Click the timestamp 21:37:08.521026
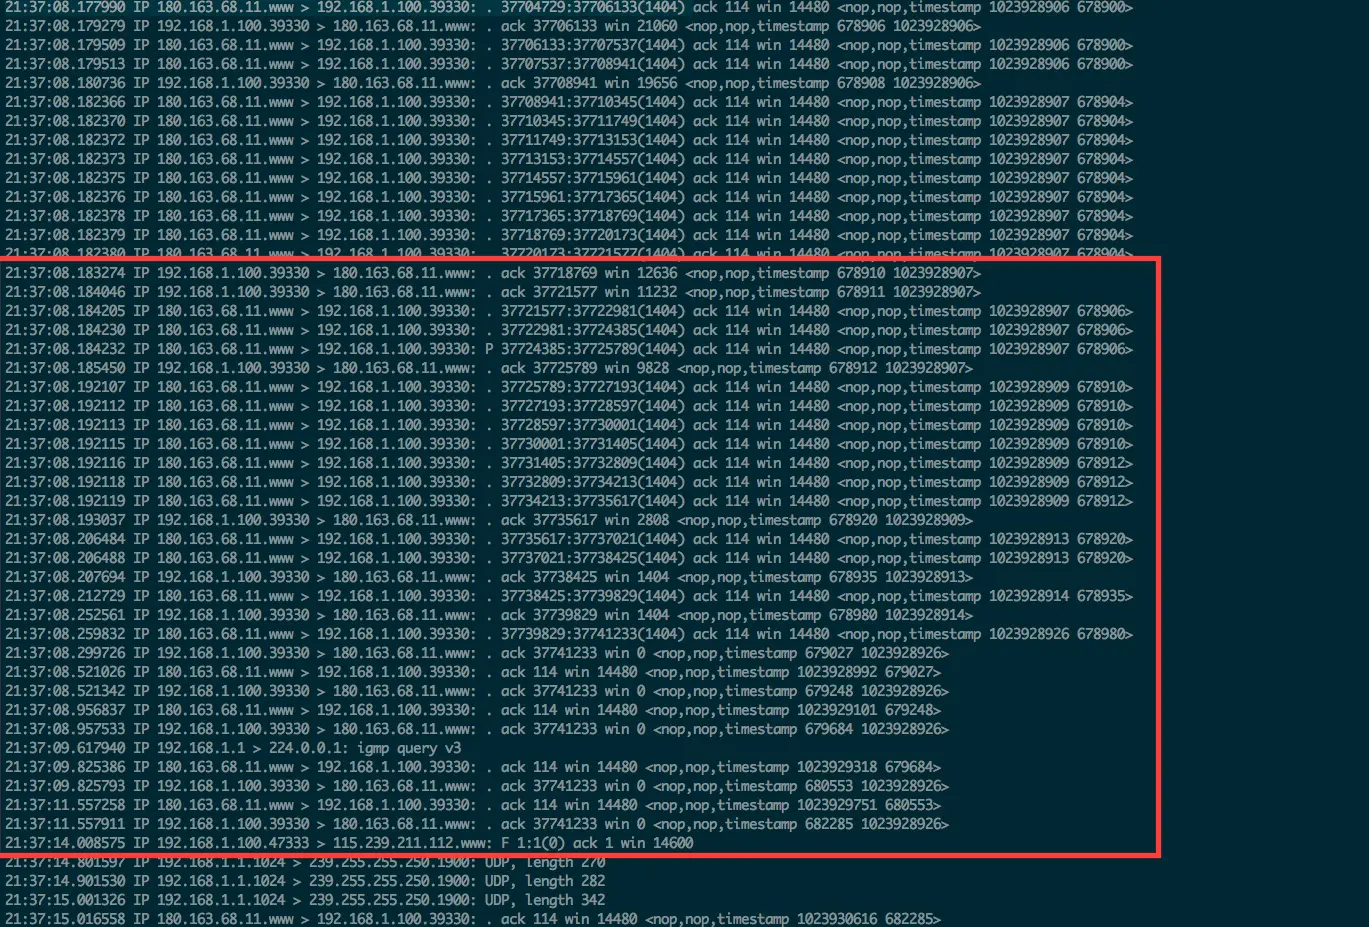Image resolution: width=1369 pixels, height=927 pixels. [65, 672]
